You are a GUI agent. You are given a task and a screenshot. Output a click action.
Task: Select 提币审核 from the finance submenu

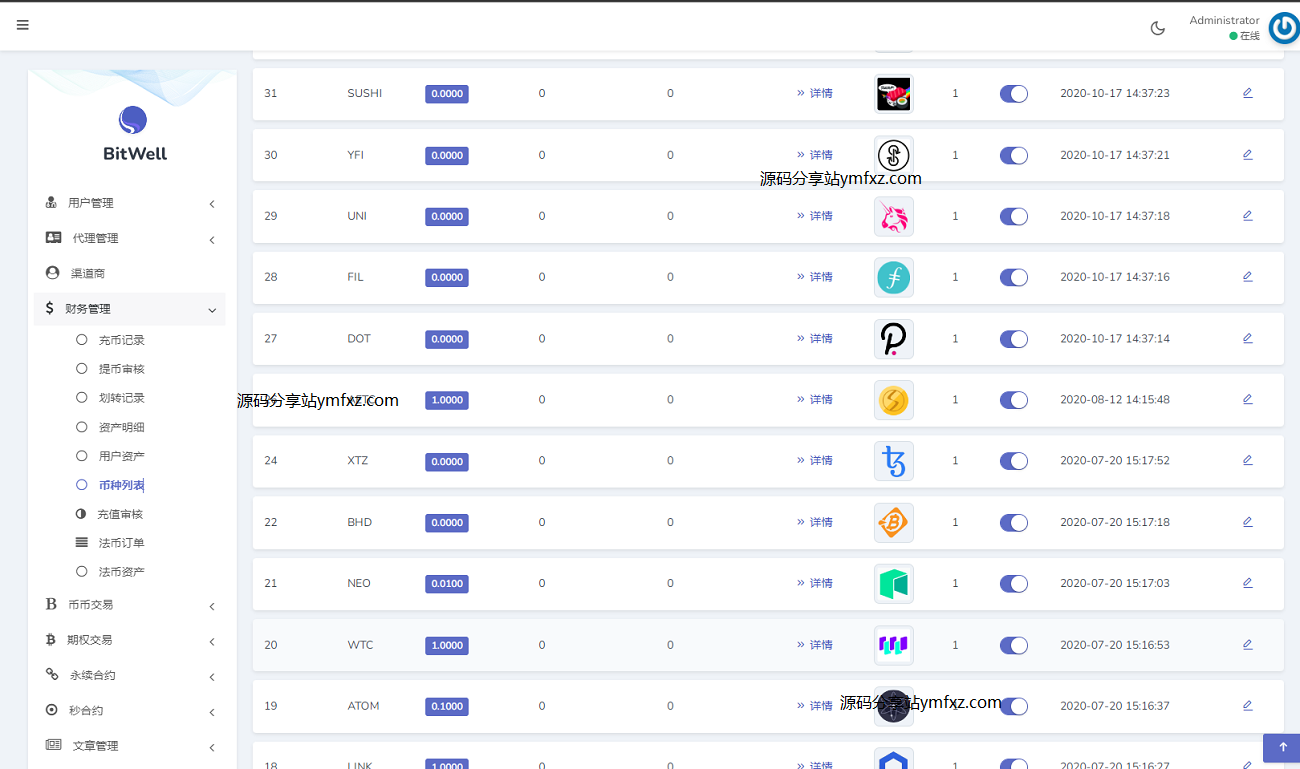coord(121,369)
